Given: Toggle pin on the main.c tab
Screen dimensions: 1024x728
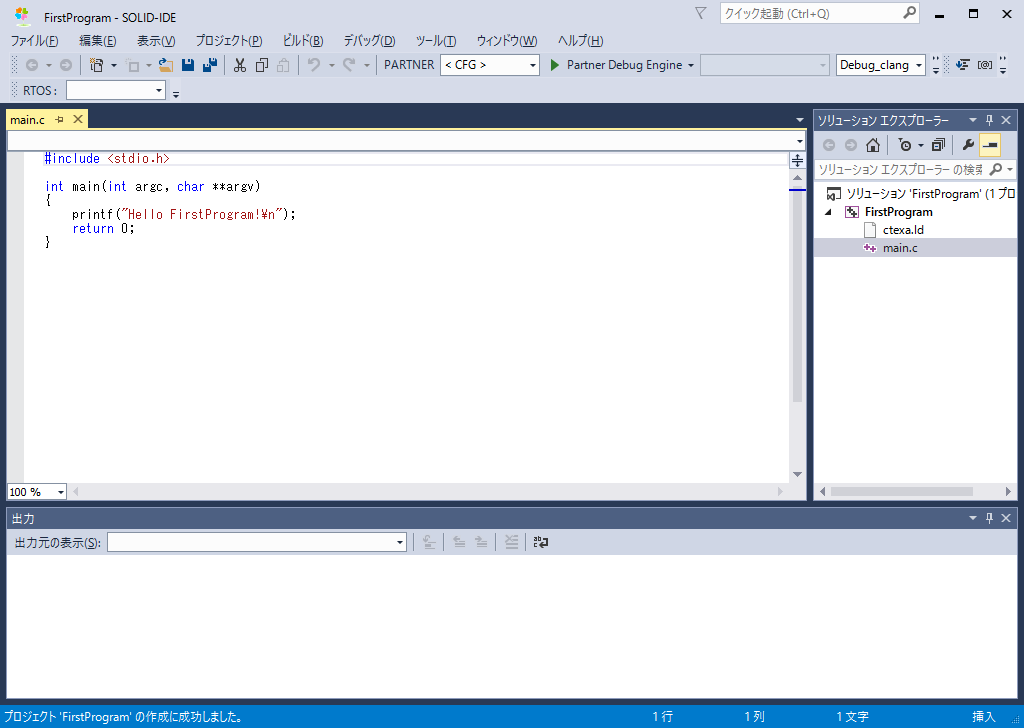Looking at the screenshot, I should 60,120.
